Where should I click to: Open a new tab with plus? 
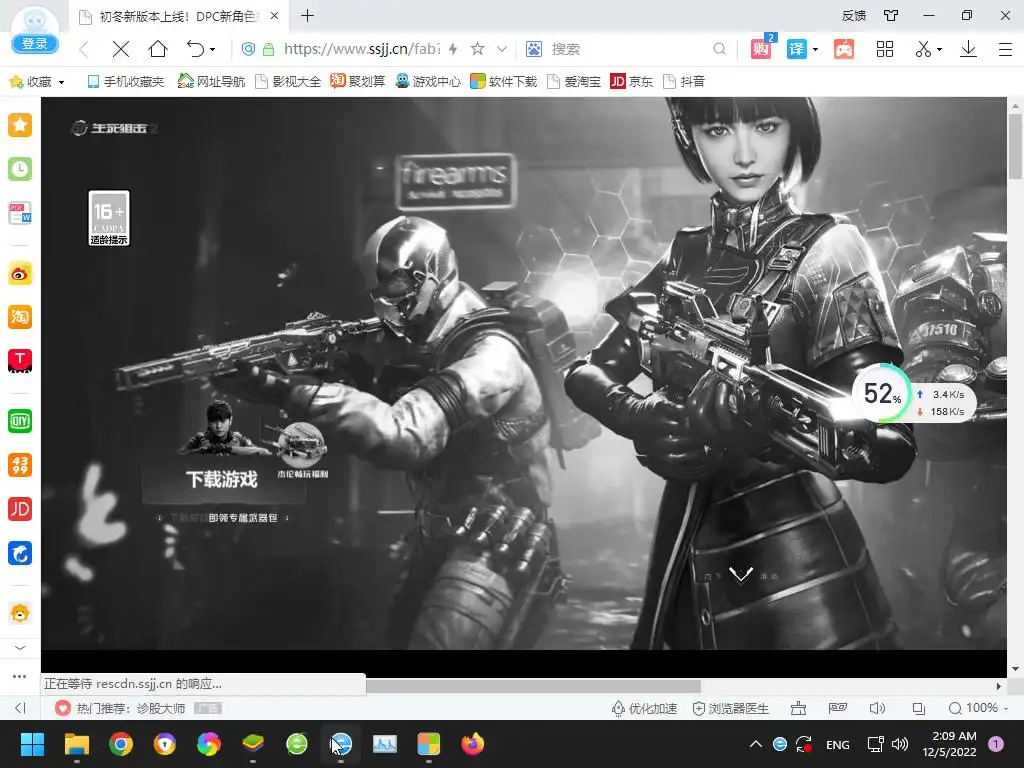click(308, 16)
